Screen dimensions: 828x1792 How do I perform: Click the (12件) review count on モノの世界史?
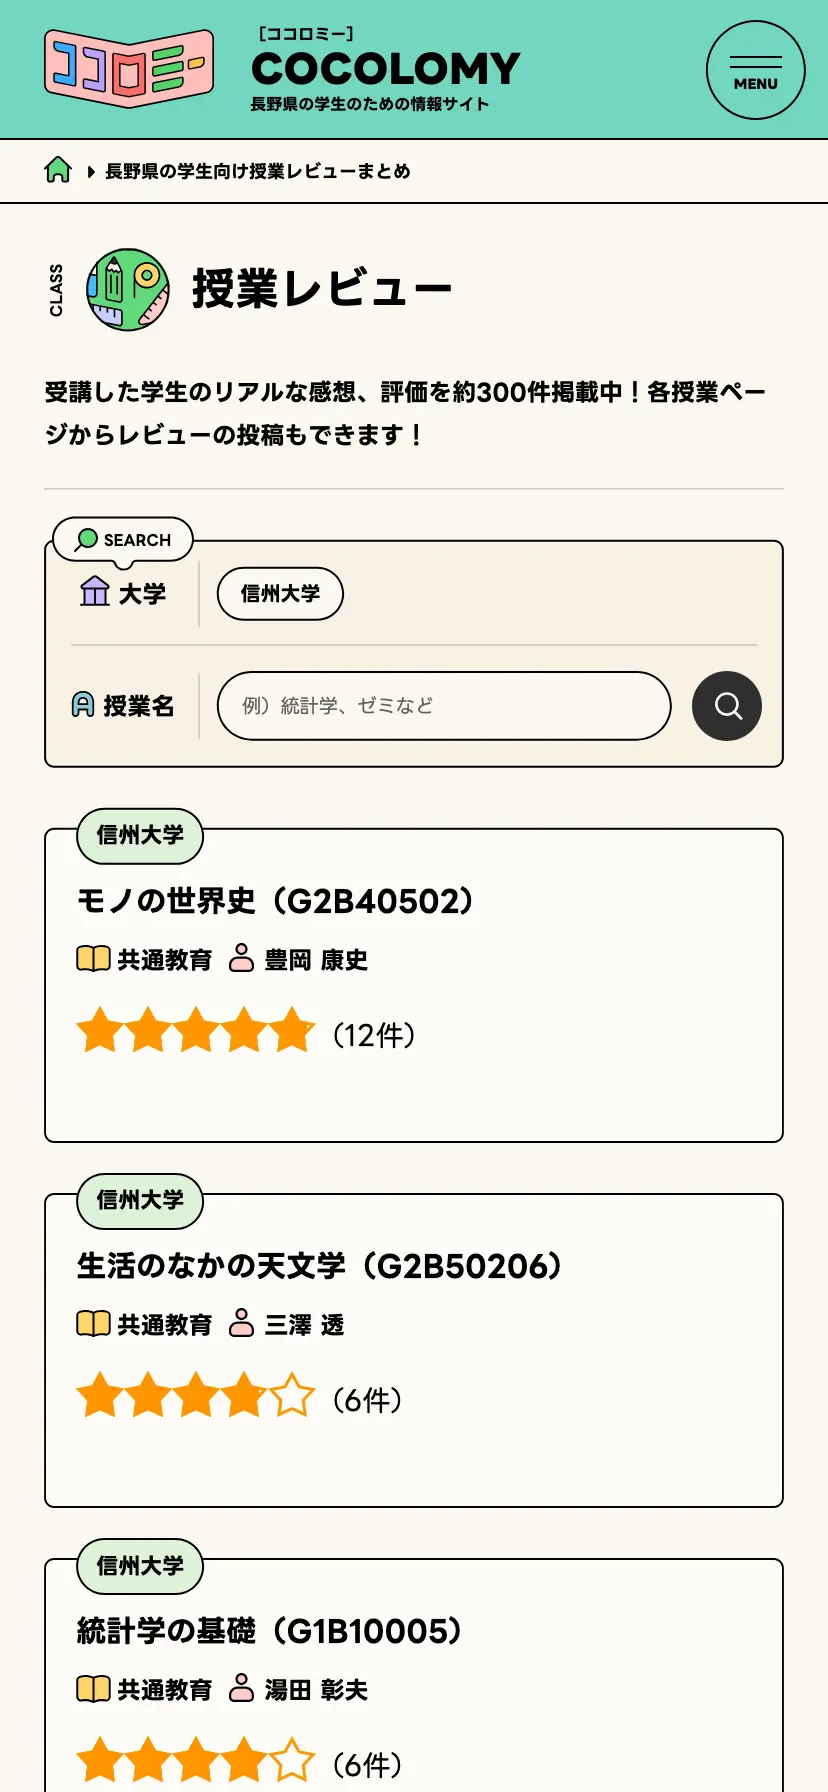tap(371, 1034)
